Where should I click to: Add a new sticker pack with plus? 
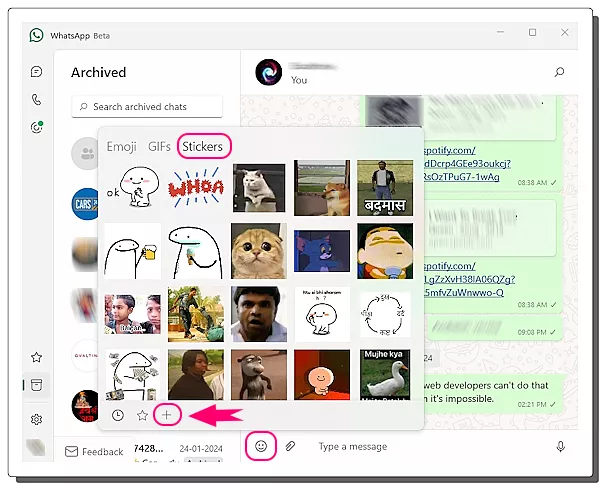167,415
